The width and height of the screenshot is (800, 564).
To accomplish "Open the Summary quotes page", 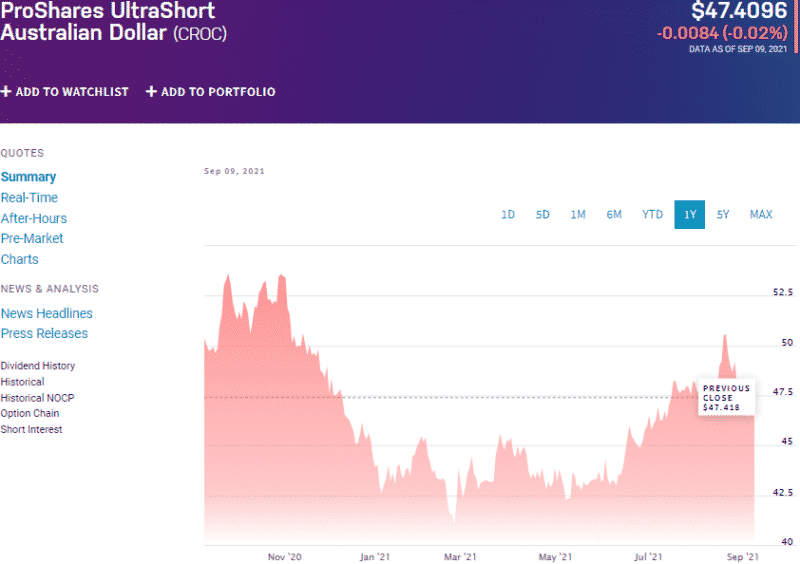I will pyautogui.click(x=28, y=177).
